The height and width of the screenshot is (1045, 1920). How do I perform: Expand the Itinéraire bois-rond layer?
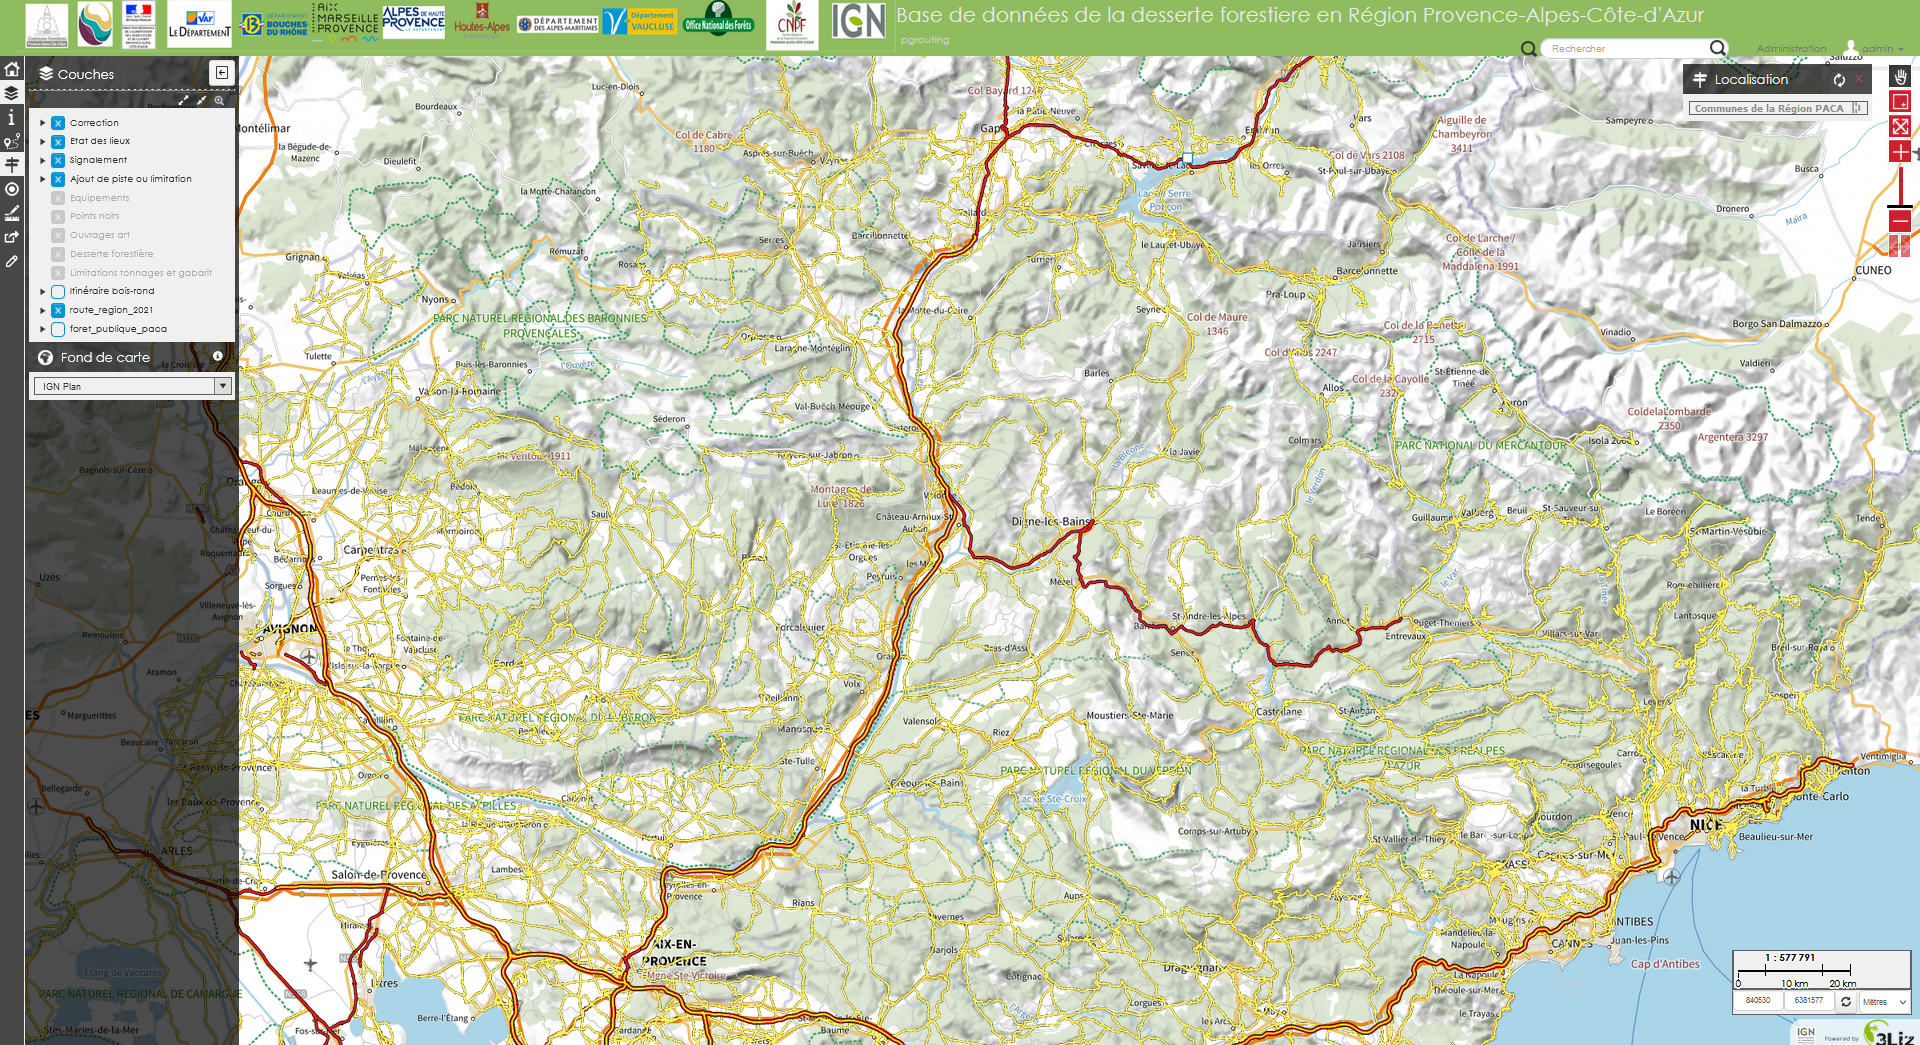[42, 291]
